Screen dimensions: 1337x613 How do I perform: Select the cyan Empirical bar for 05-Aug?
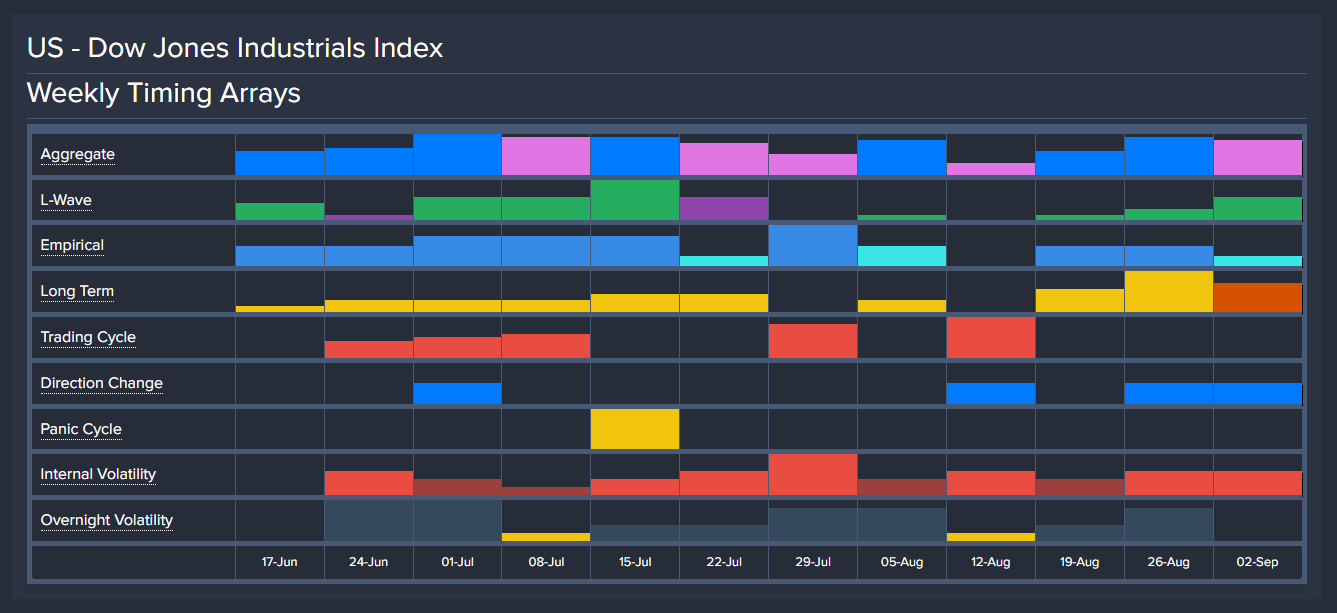tap(902, 256)
